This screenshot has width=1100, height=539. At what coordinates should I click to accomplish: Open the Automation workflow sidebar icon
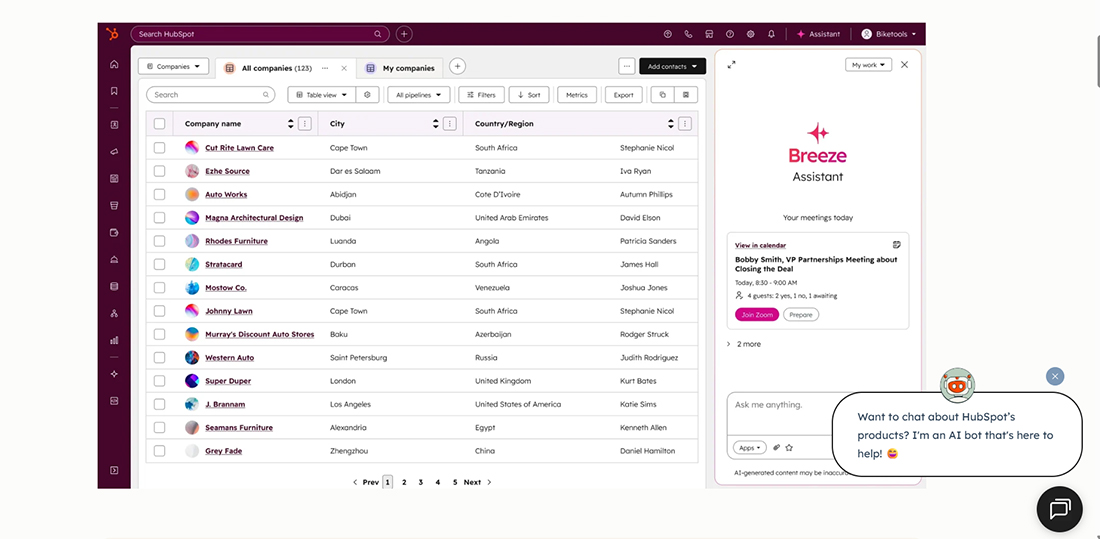[114, 314]
